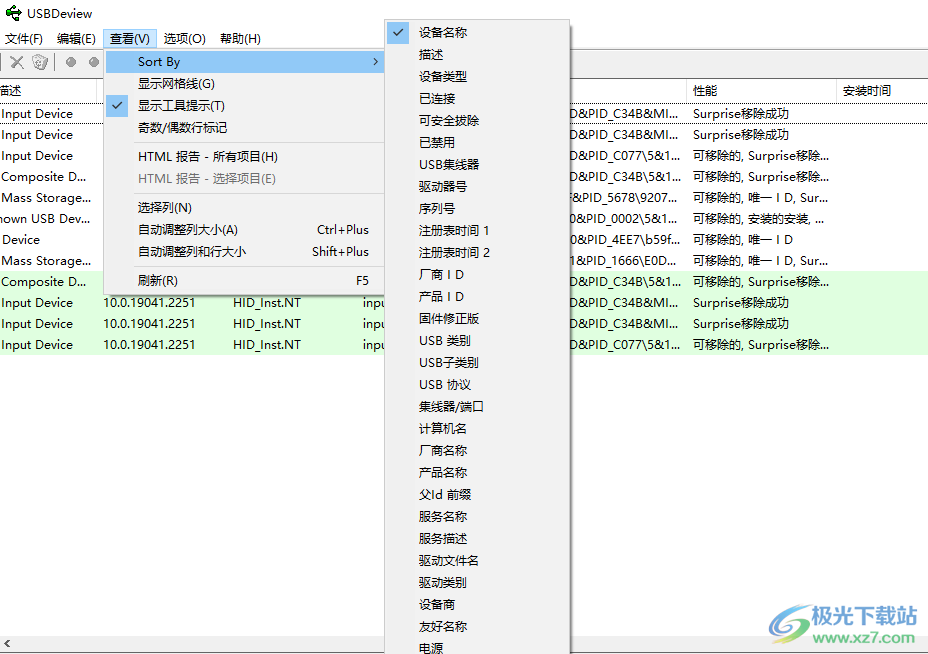Click the trash-can toolbar icon
This screenshot has width=928, height=654.
pyautogui.click(x=40, y=61)
